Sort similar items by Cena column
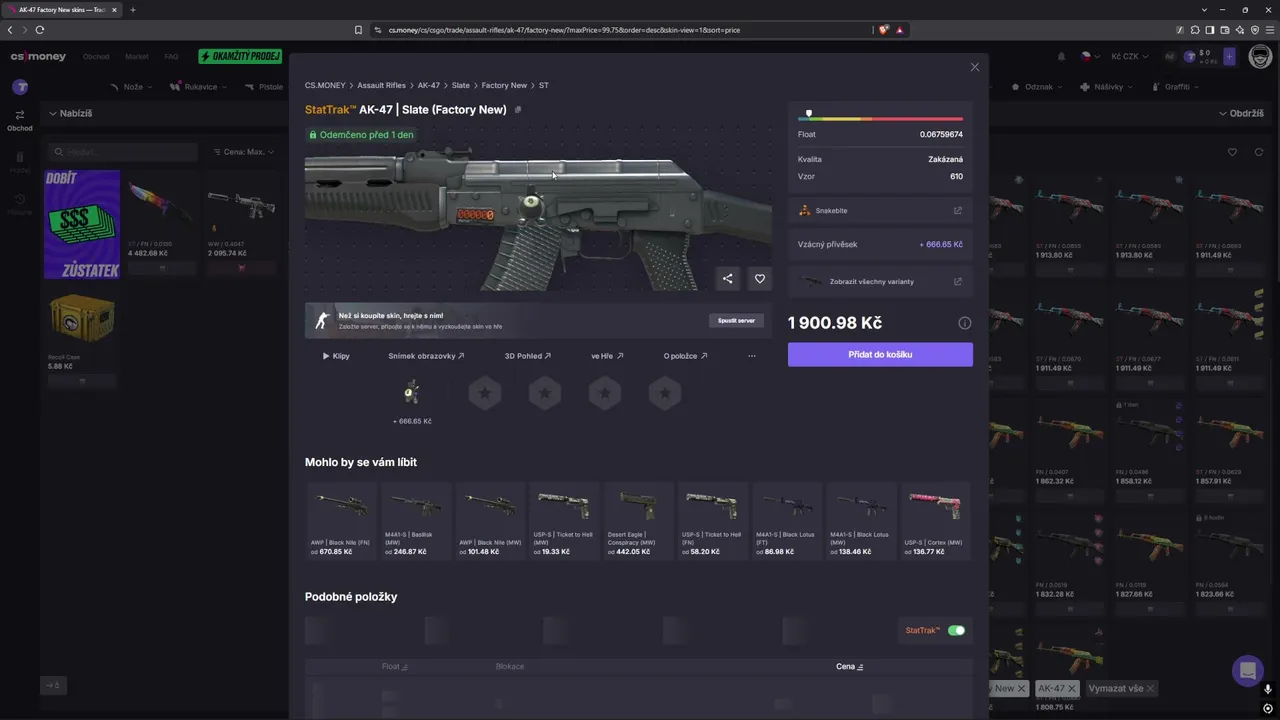Viewport: 1280px width, 720px height. [x=850, y=666]
